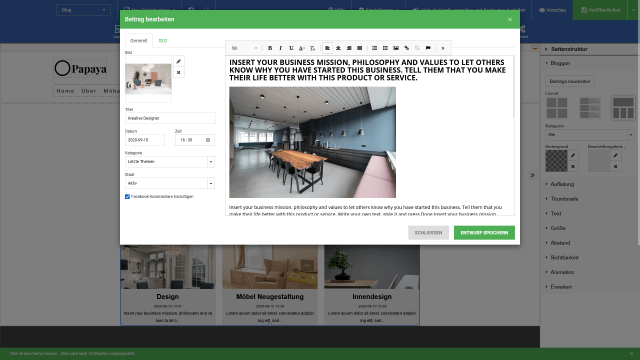This screenshot has height=360, width=640.
Task: Click the Hintergrund transparent swatch
Action: pyautogui.click(x=556, y=161)
